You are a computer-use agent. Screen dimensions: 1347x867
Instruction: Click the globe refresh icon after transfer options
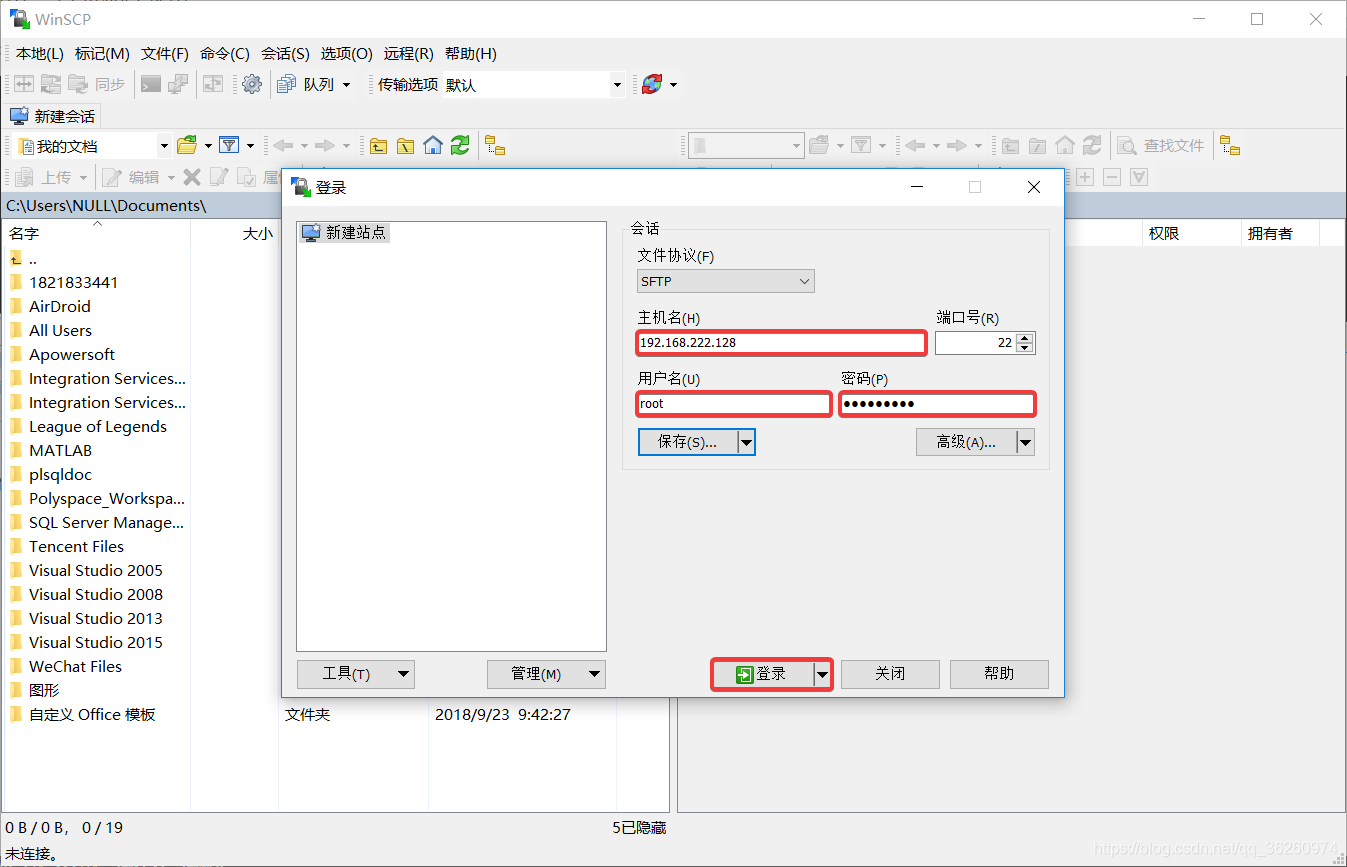point(652,85)
